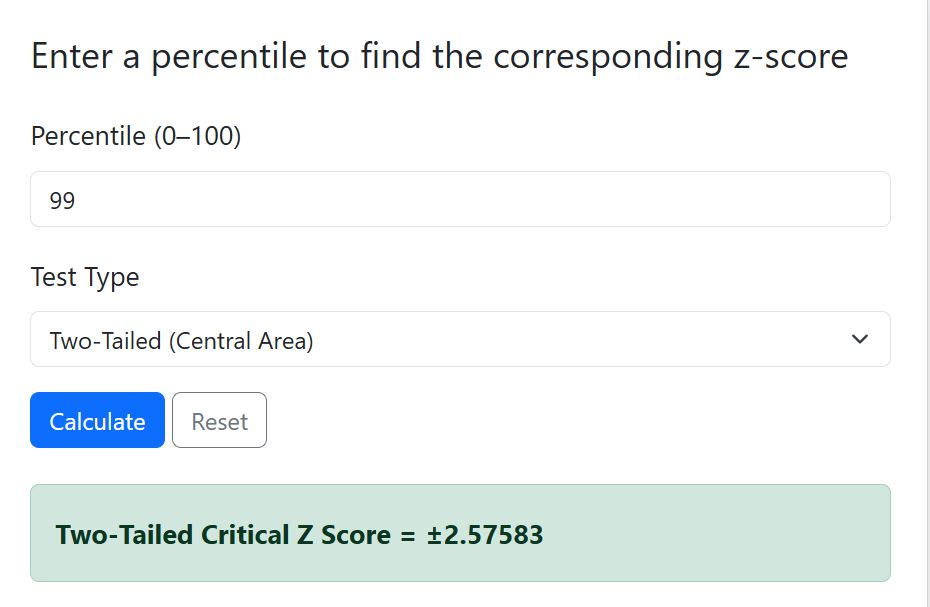Click the Reset button

point(219,420)
